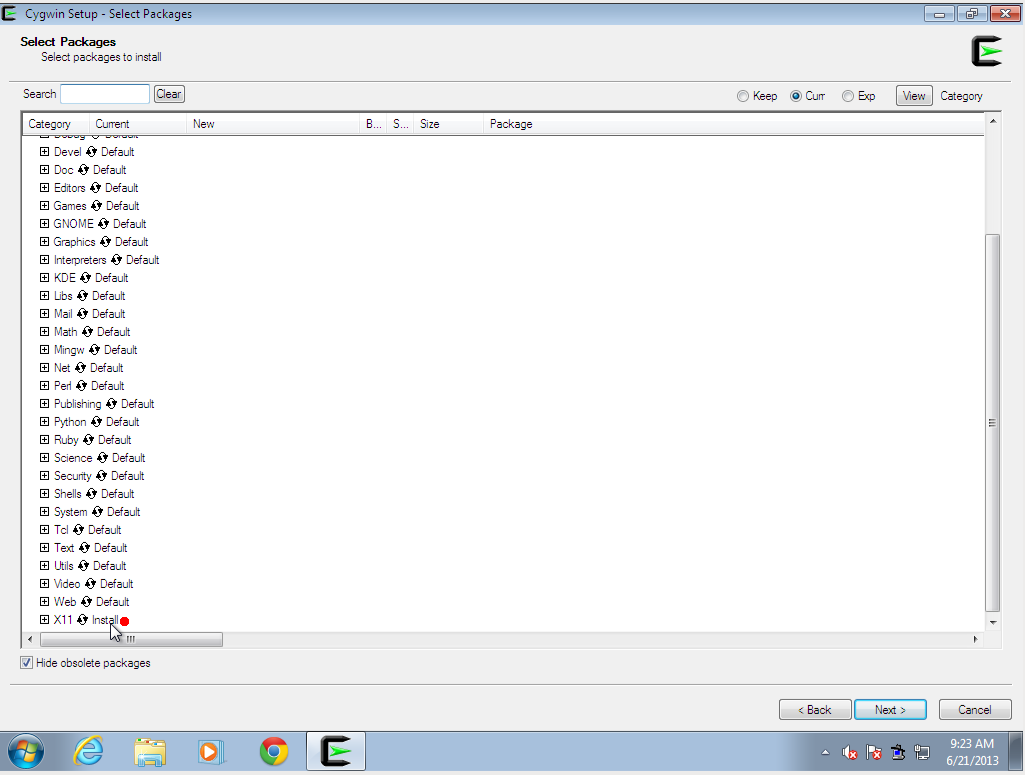Click the volume muted tray icon
Image resolution: width=1025 pixels, height=775 pixels.
click(849, 753)
